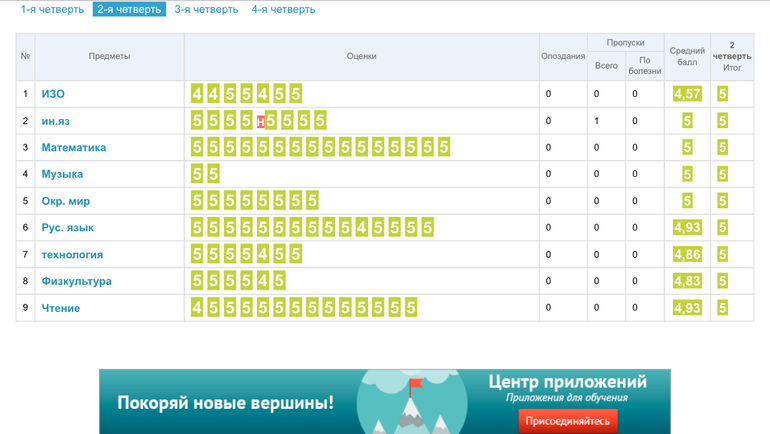Open the Физкультура subject link
The width and height of the screenshot is (770, 434).
76,281
